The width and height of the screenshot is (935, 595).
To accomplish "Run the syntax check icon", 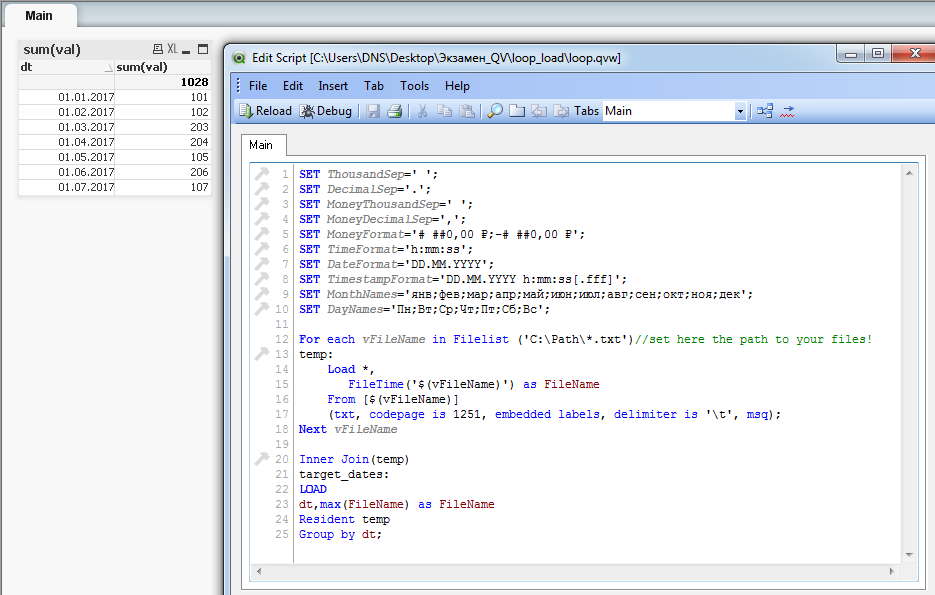I will click(788, 111).
